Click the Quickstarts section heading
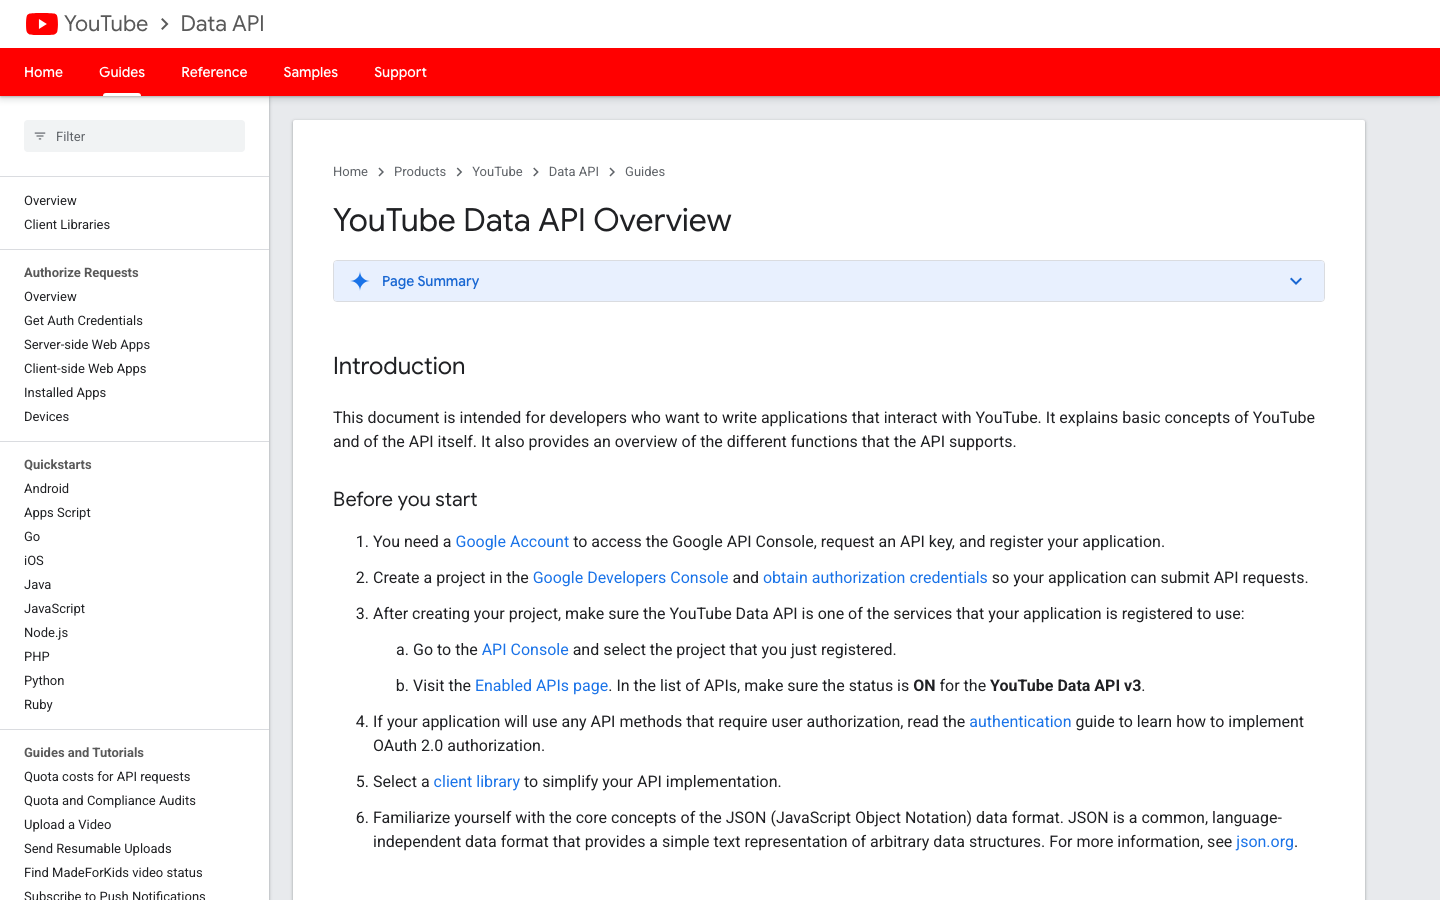Viewport: 1440px width, 900px height. click(57, 465)
